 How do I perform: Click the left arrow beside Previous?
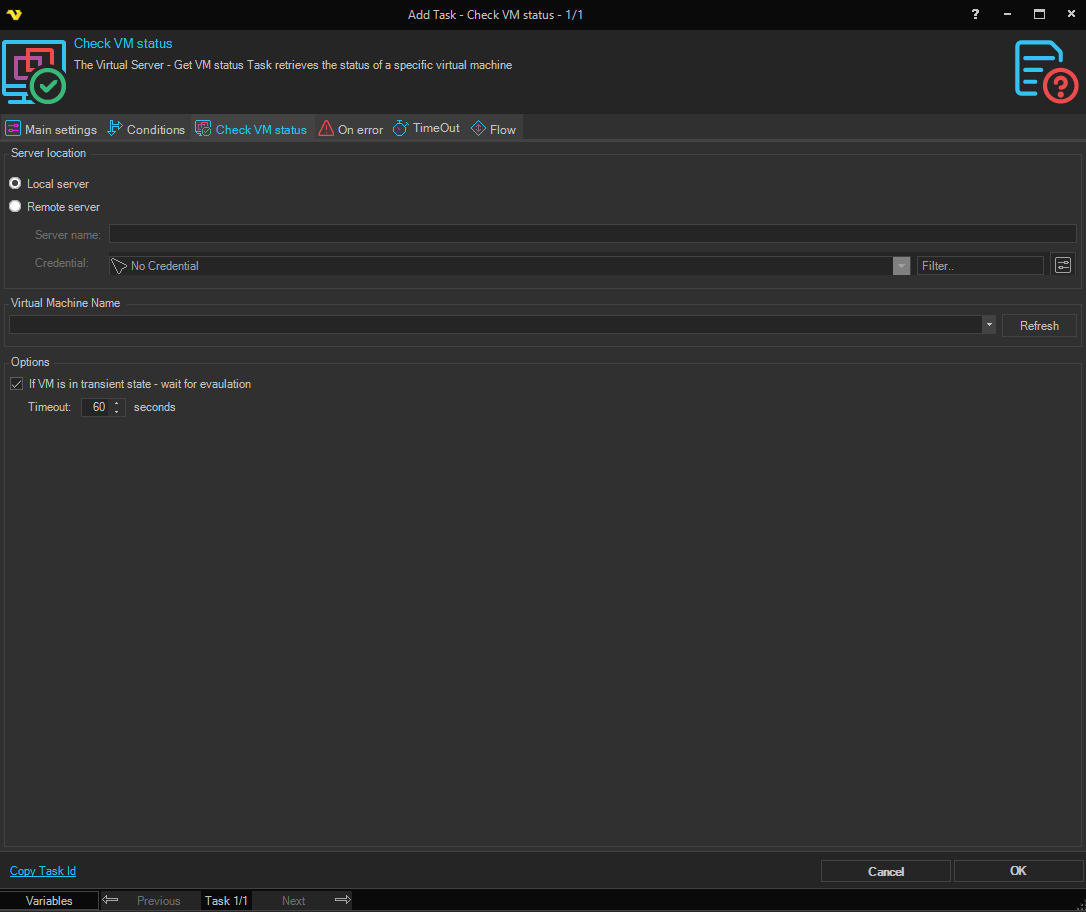(111, 900)
